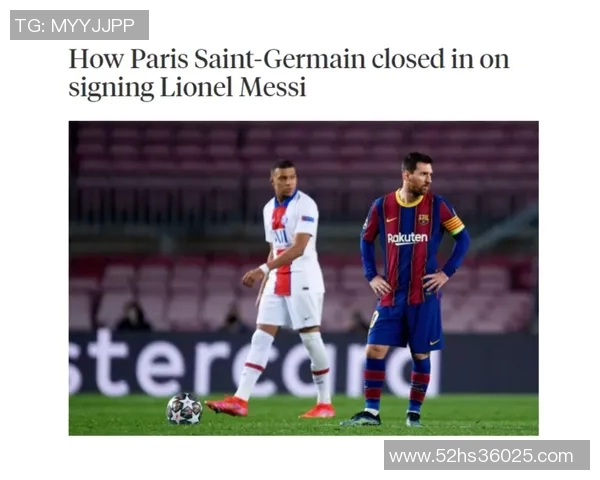Click the green pitch grass area
The height and width of the screenshot is (480, 600).
tap(303, 415)
